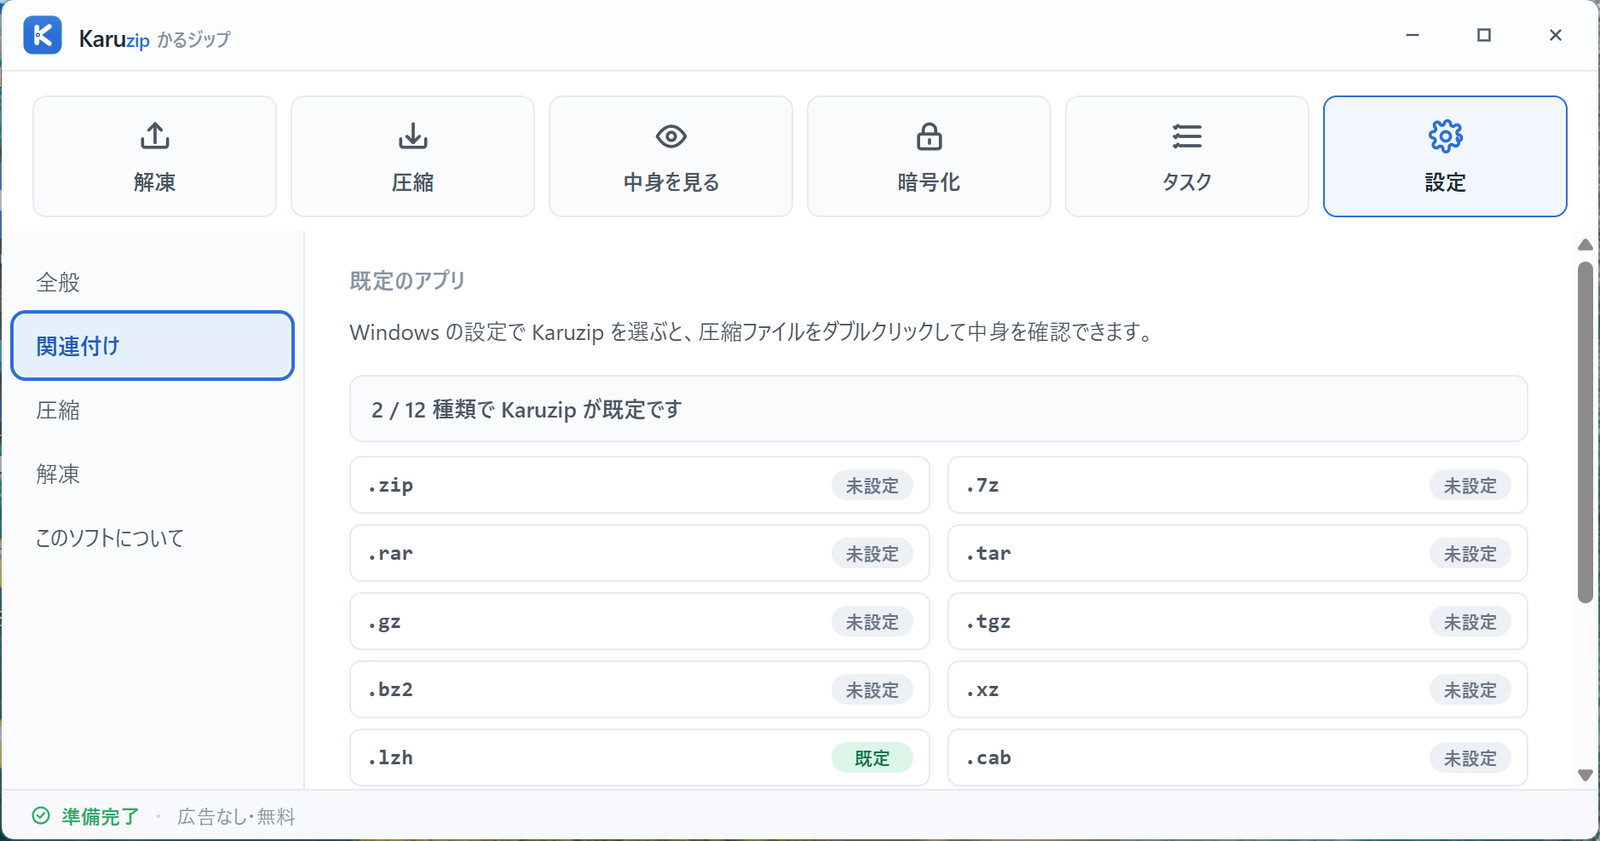Click the scroll down arrow

coord(1585,775)
